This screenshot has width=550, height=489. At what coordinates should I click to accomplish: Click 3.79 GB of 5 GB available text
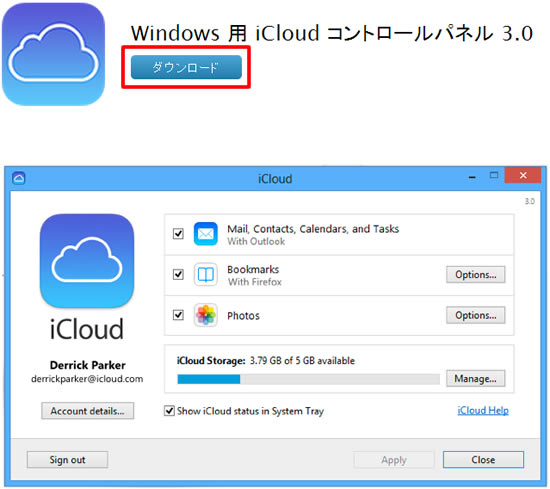[302, 361]
